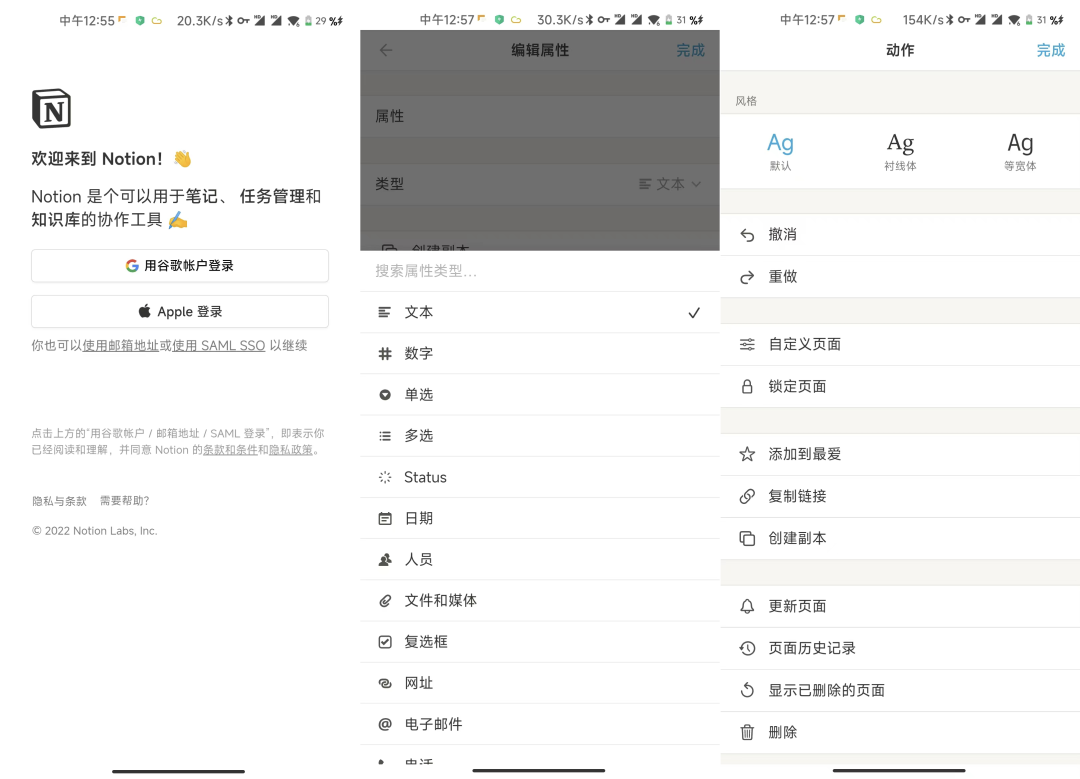This screenshot has width=1080, height=779.
Task: Select the 网址 link icon
Action: coord(385,683)
